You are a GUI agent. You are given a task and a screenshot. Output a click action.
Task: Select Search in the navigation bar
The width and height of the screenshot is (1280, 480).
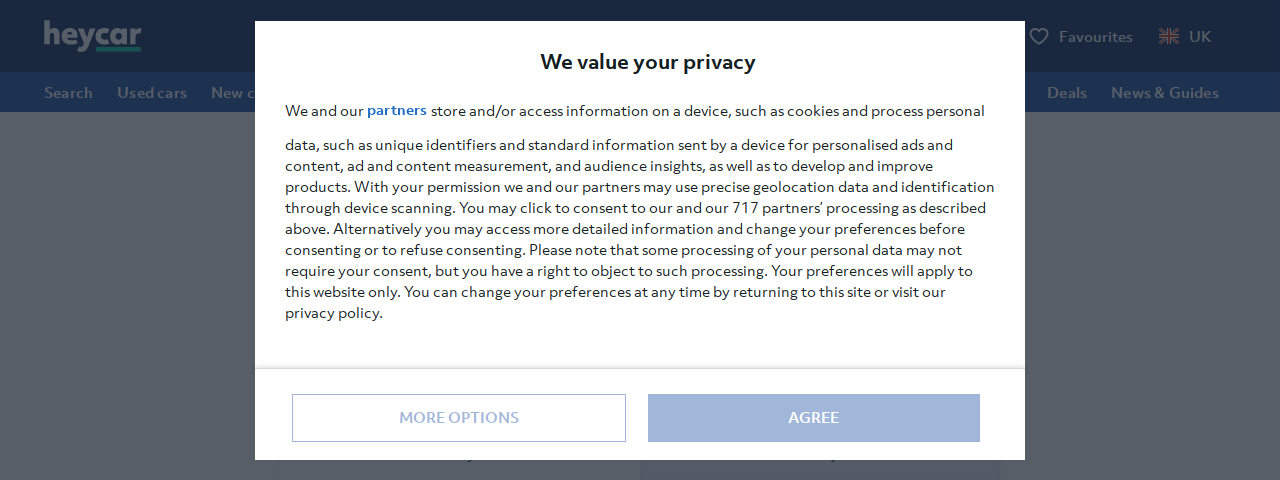click(68, 93)
